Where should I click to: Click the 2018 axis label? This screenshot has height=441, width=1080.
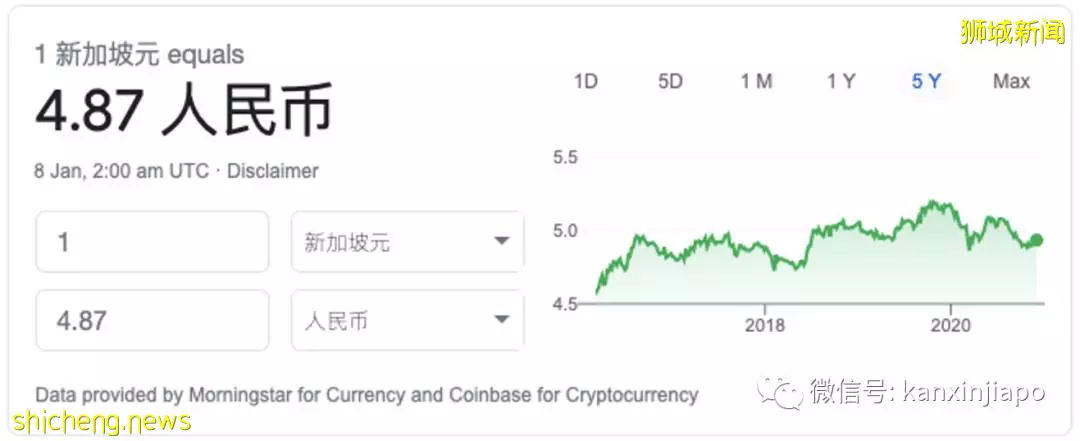pyautogui.click(x=764, y=325)
